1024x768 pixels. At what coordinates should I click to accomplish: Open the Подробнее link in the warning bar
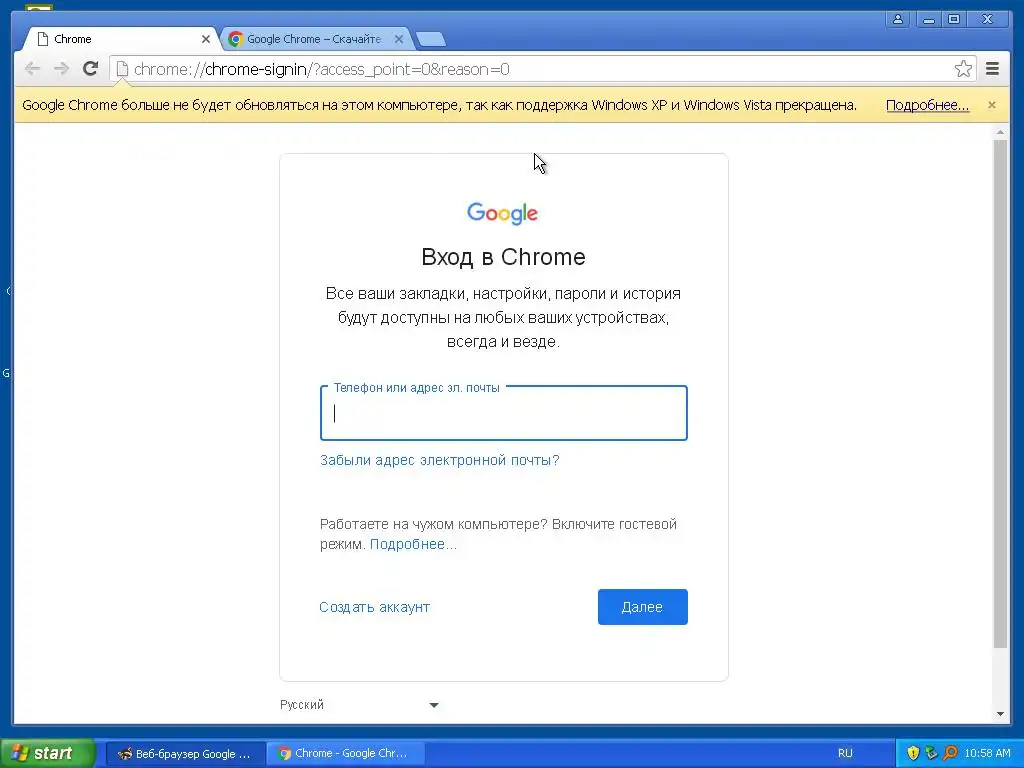point(927,105)
